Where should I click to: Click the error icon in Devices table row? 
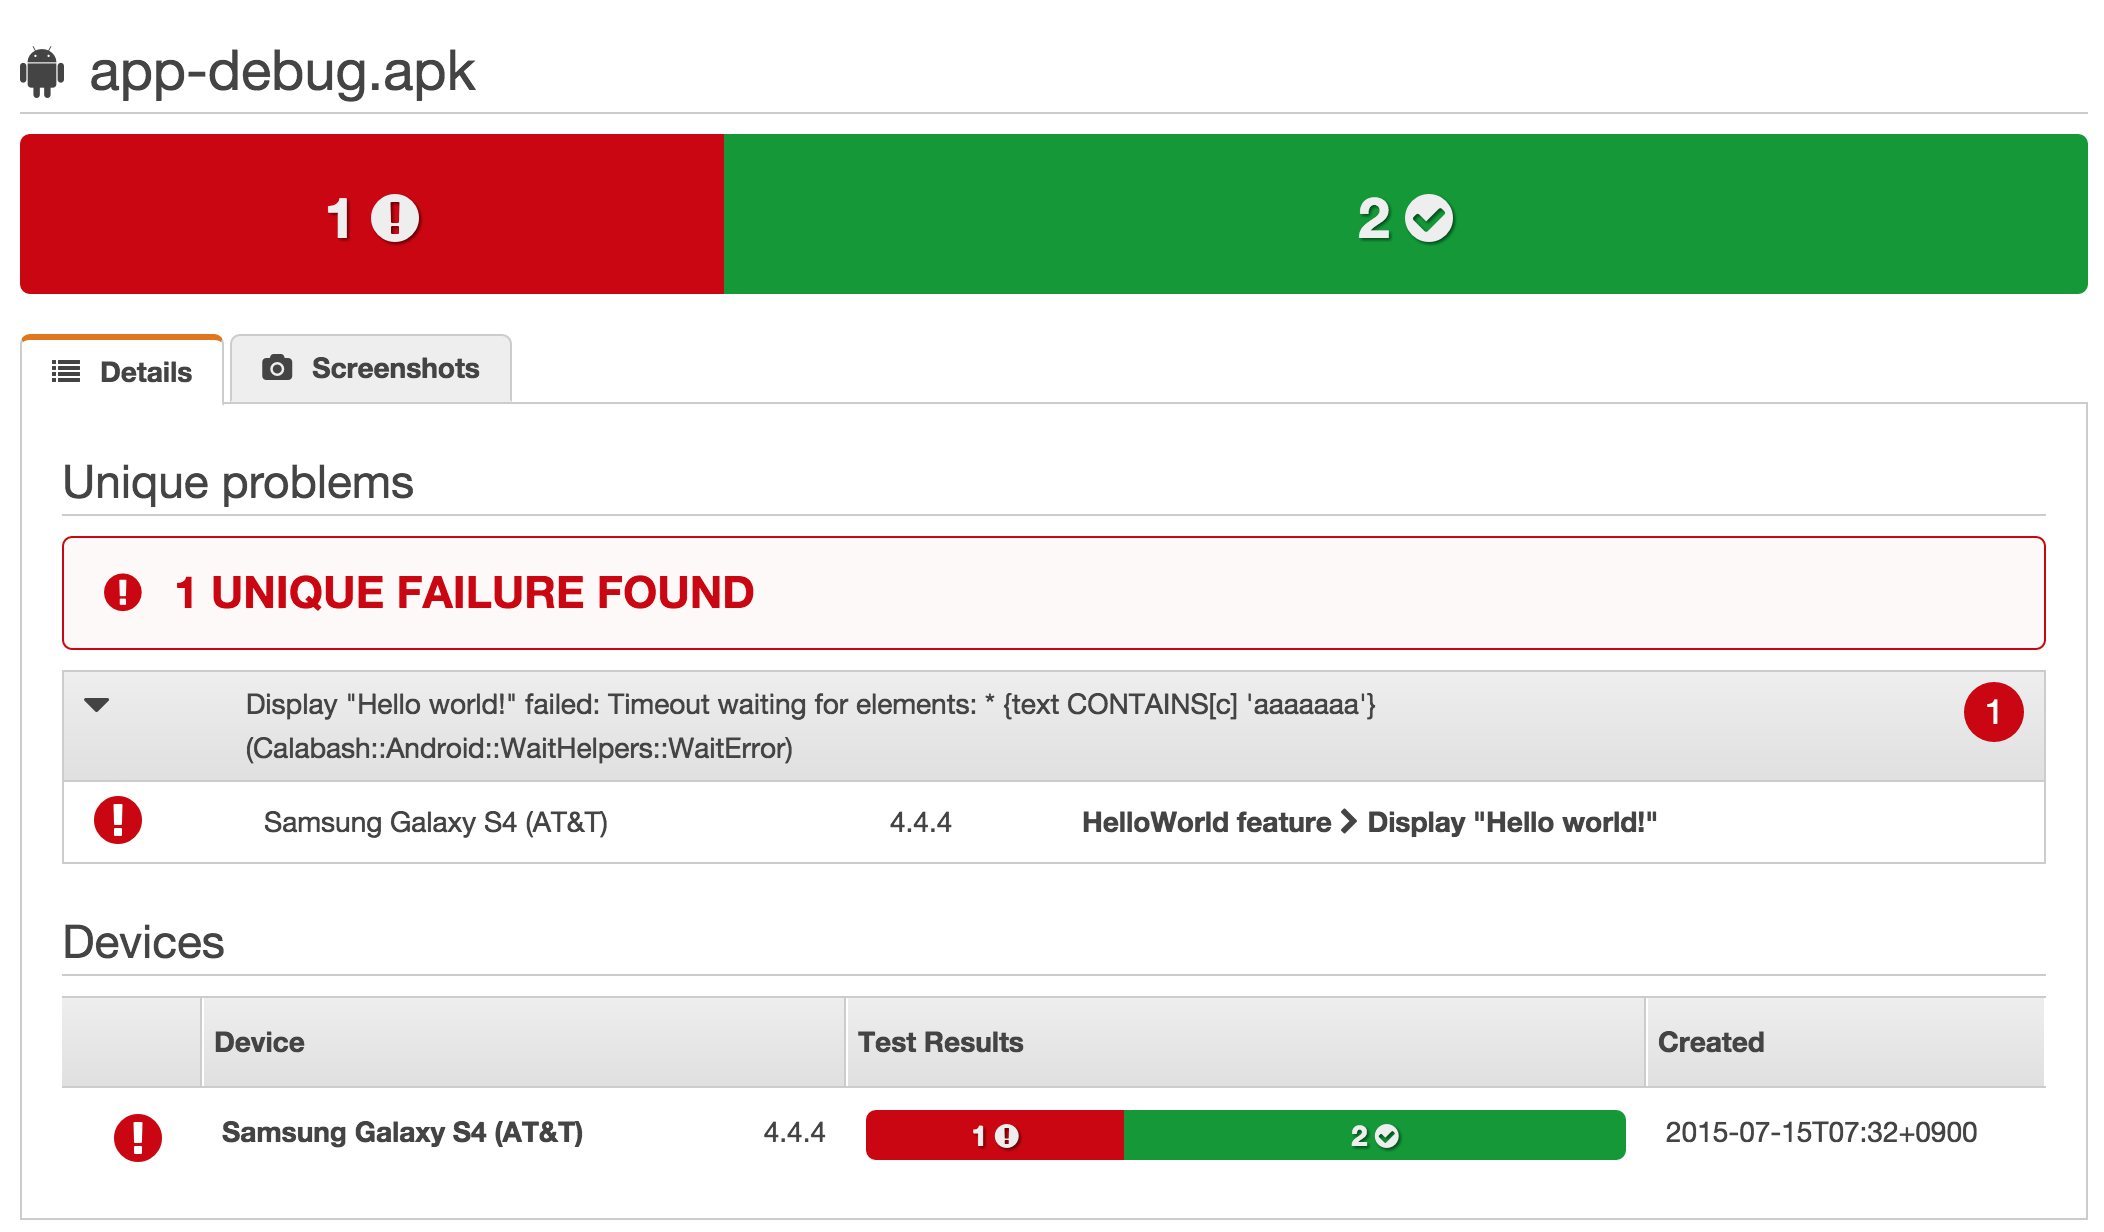coord(138,1137)
